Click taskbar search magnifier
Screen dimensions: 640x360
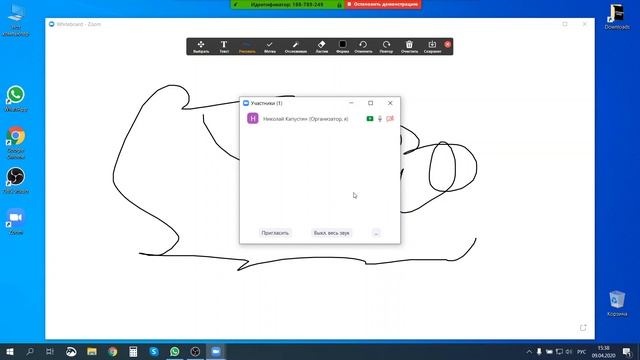(x=30, y=351)
